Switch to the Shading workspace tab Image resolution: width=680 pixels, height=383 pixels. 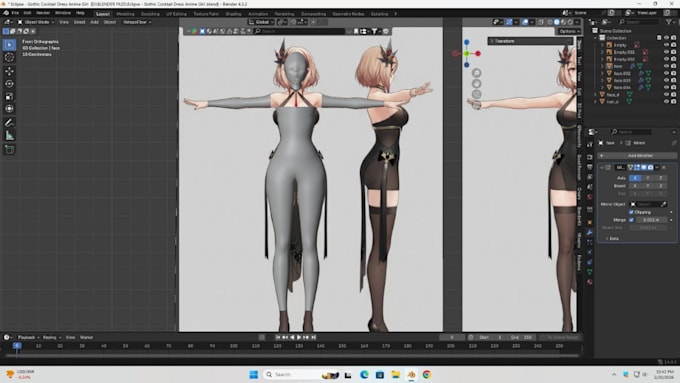[x=233, y=14]
